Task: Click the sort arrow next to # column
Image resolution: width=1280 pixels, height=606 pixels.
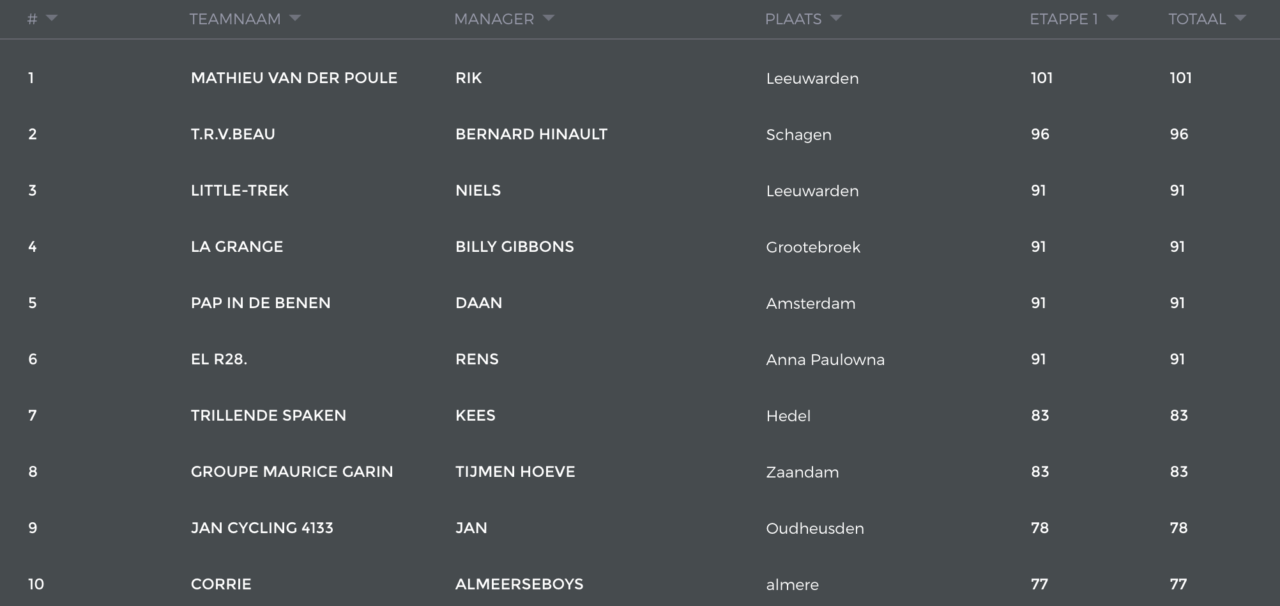Action: (52, 18)
